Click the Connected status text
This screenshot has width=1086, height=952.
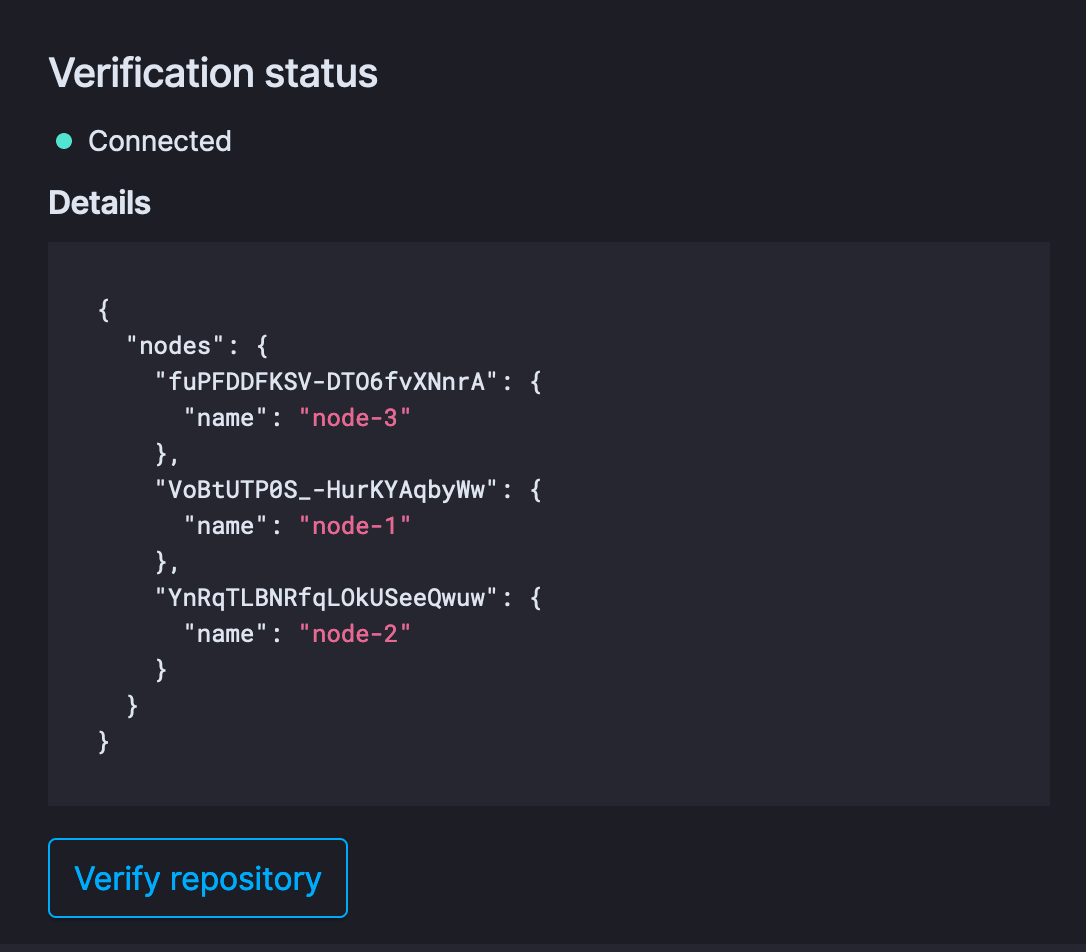159,141
